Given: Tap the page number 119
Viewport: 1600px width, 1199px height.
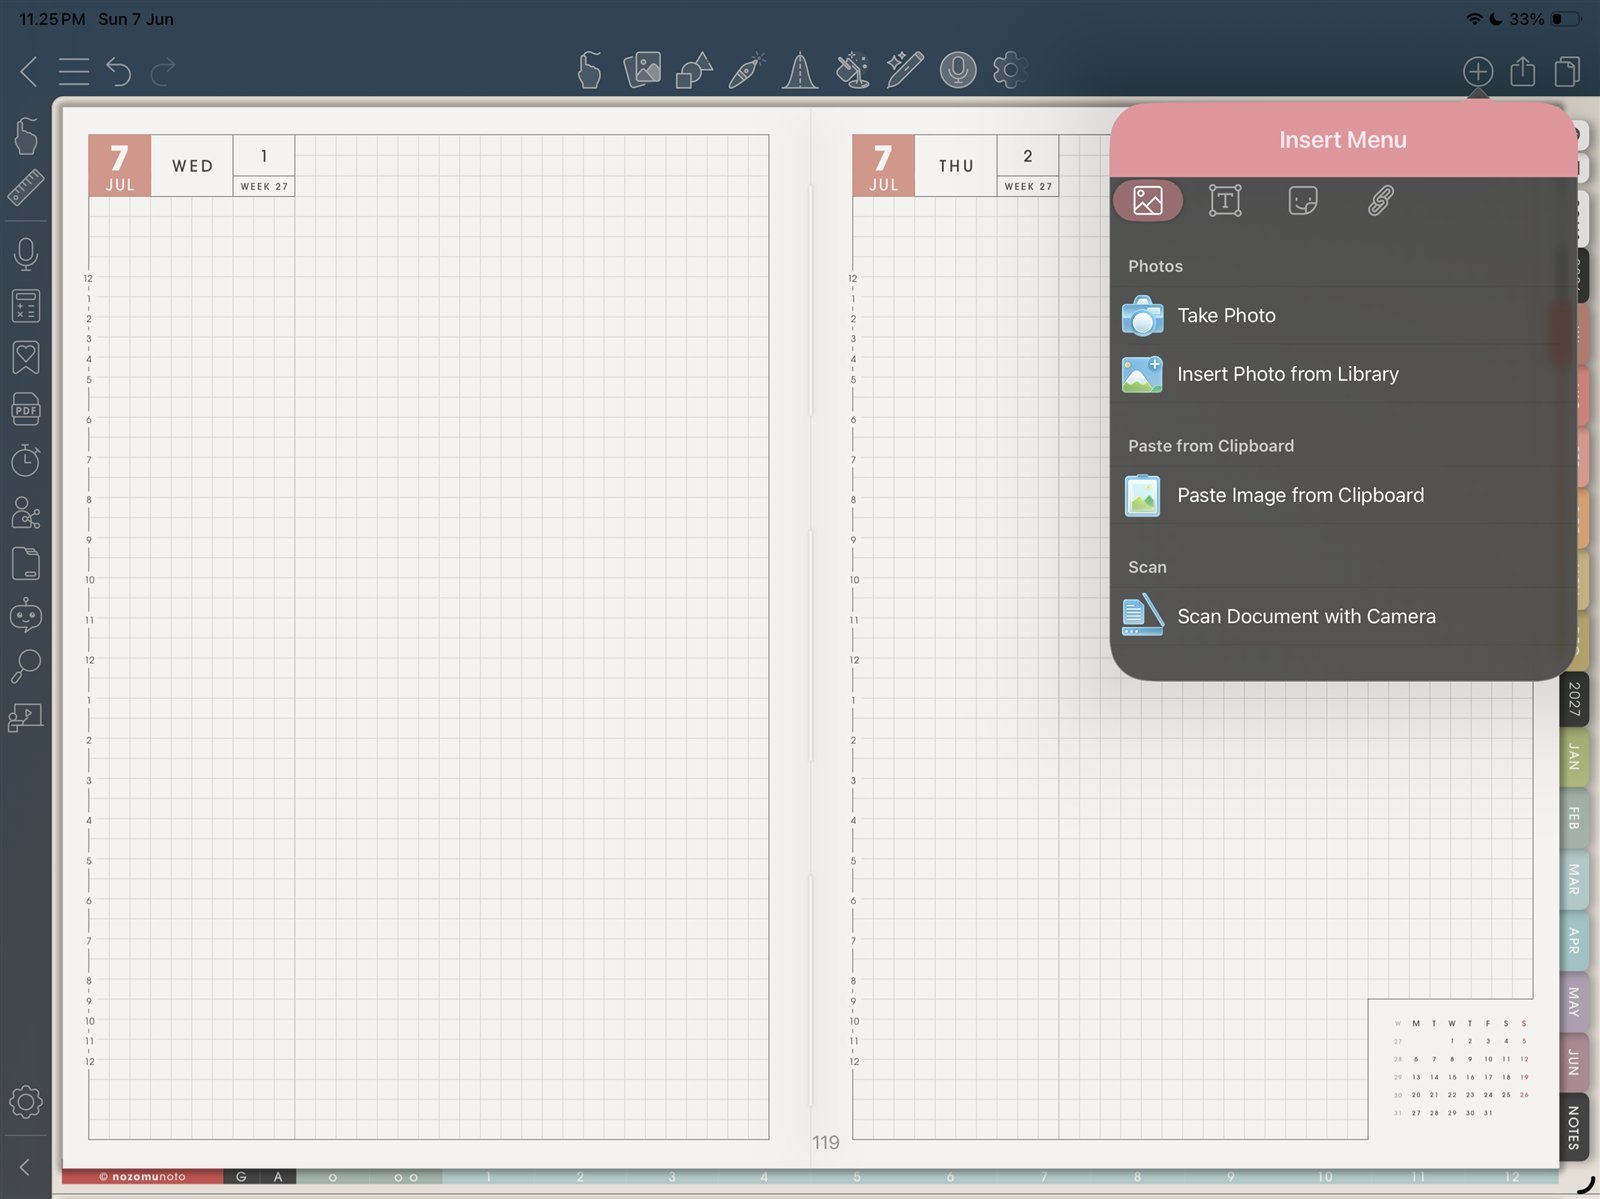Looking at the screenshot, I should click(826, 1142).
